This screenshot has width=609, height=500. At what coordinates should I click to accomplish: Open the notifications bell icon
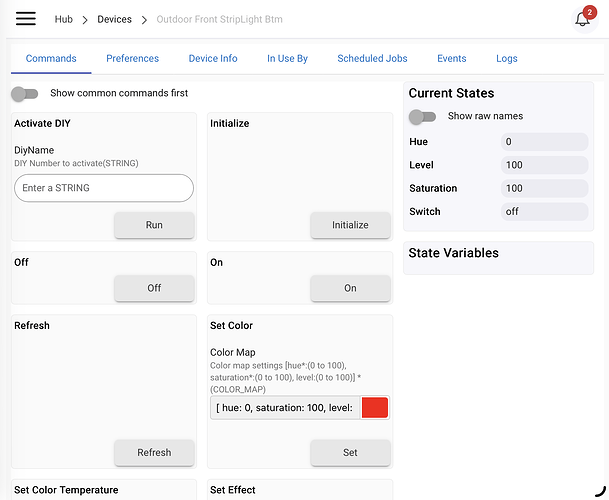pos(583,19)
